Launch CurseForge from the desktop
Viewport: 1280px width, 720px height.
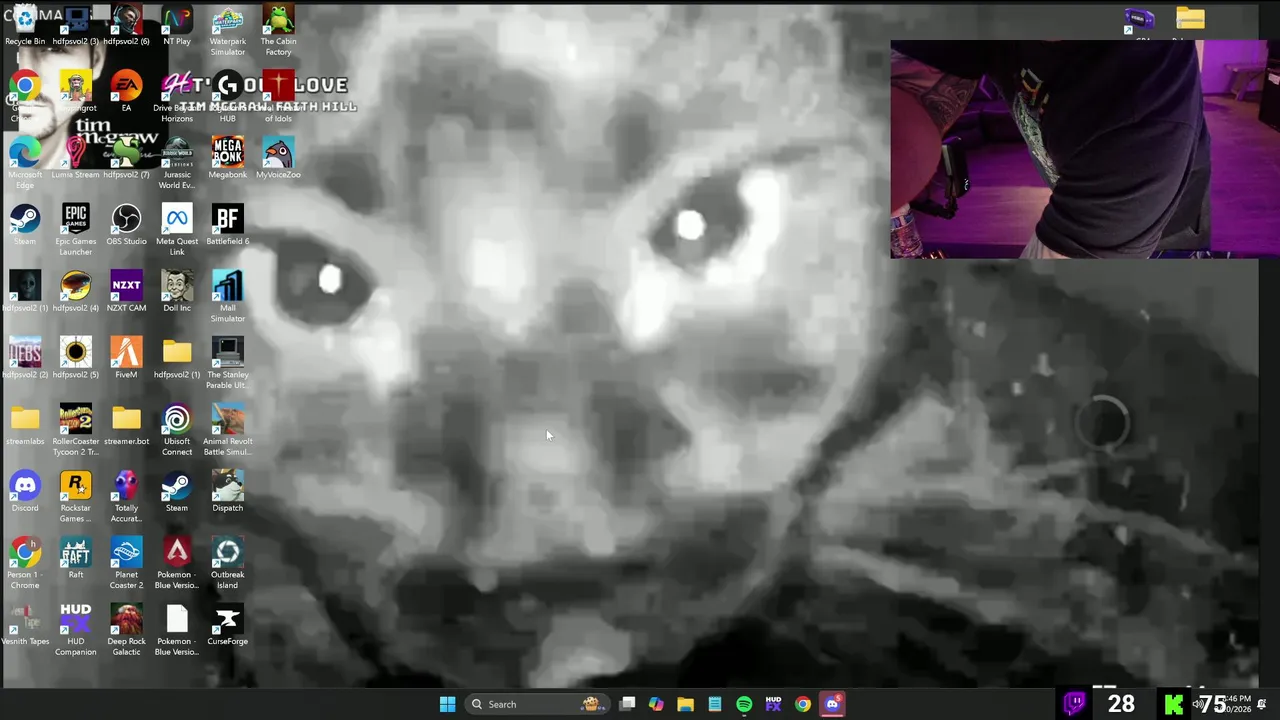click(x=227, y=625)
